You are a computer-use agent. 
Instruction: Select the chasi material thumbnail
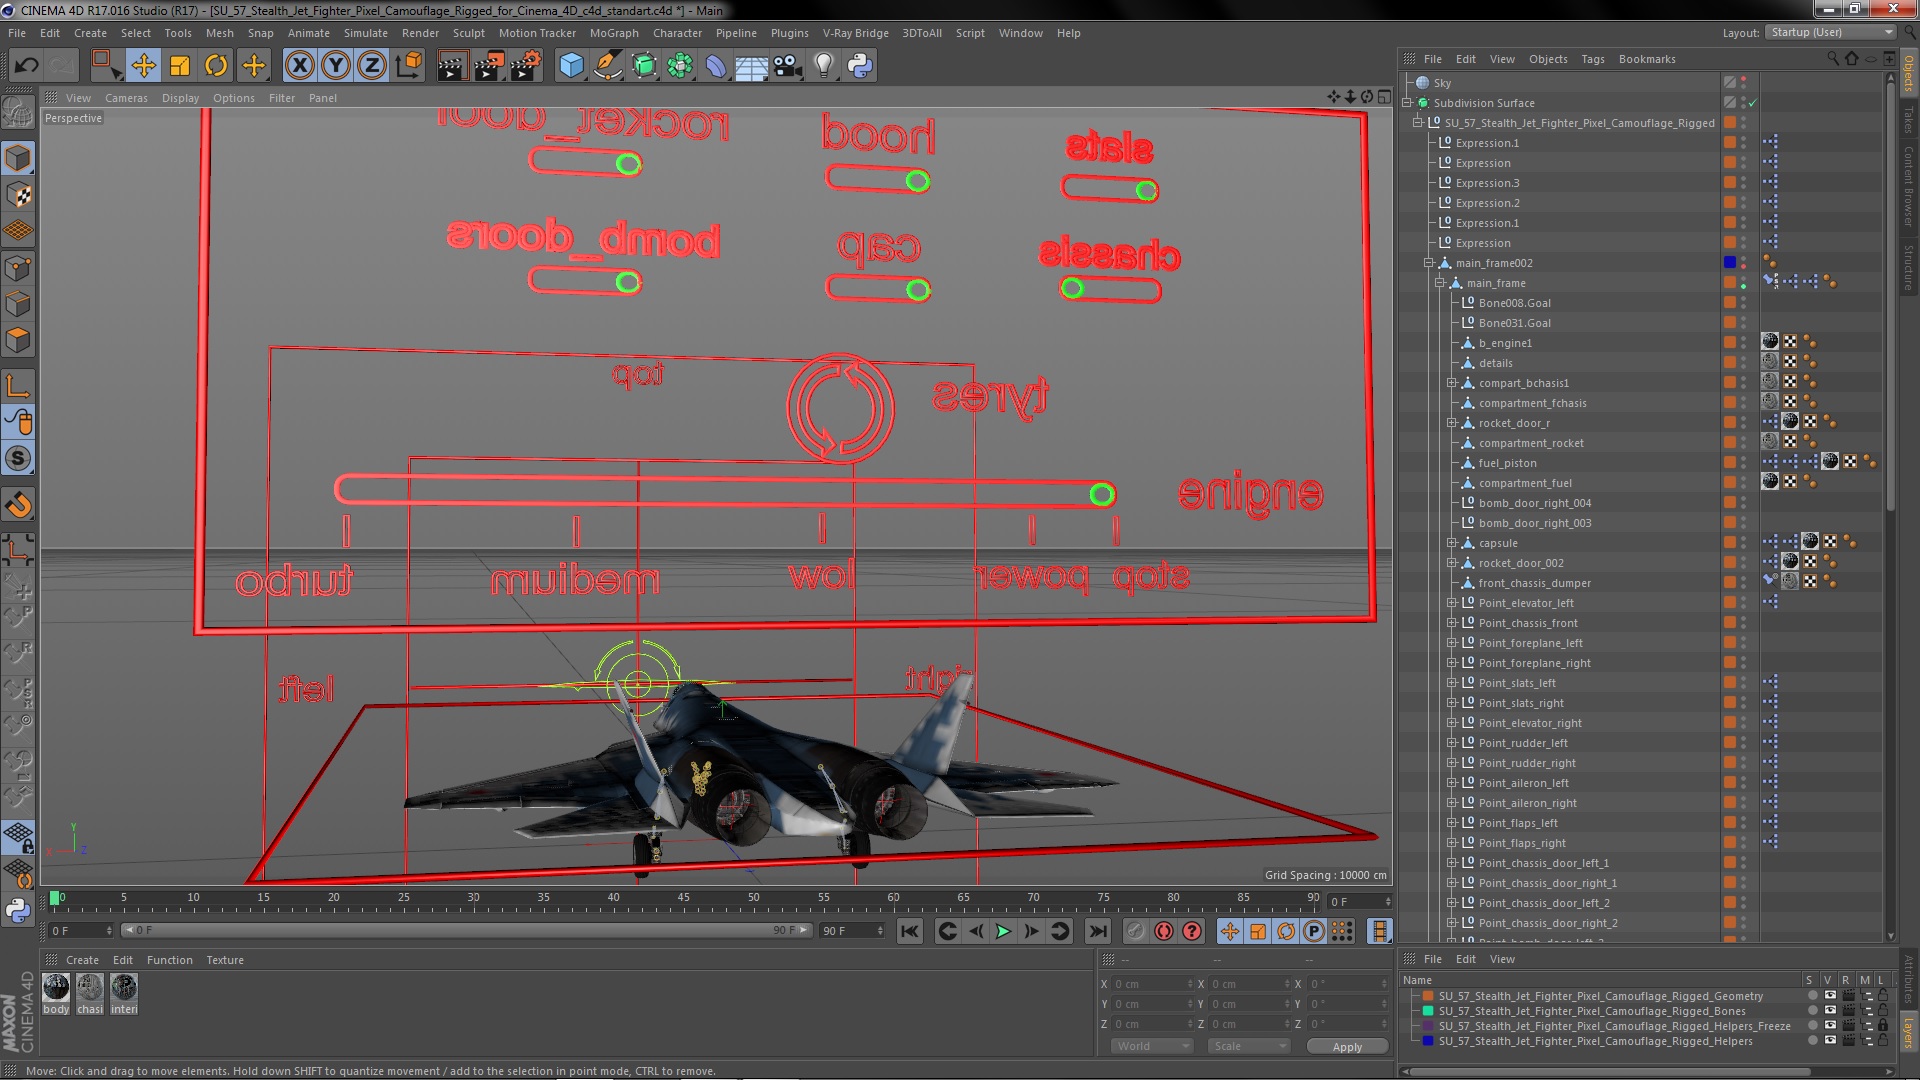pos(90,988)
